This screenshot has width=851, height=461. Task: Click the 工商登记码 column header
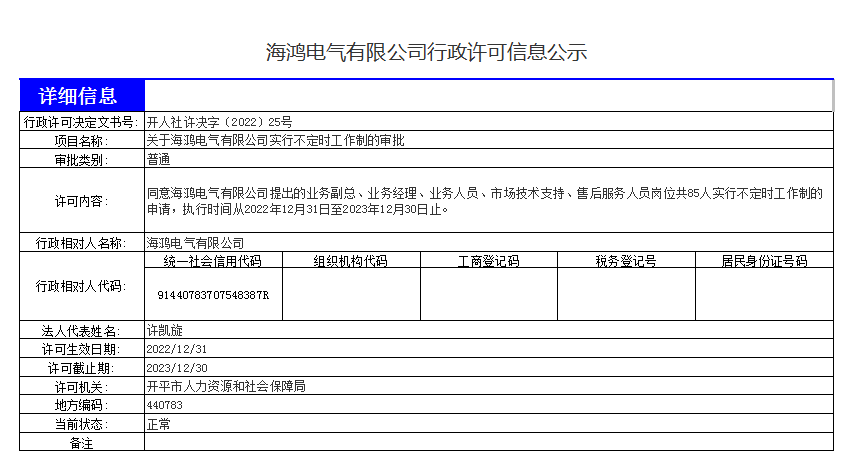[x=488, y=261]
